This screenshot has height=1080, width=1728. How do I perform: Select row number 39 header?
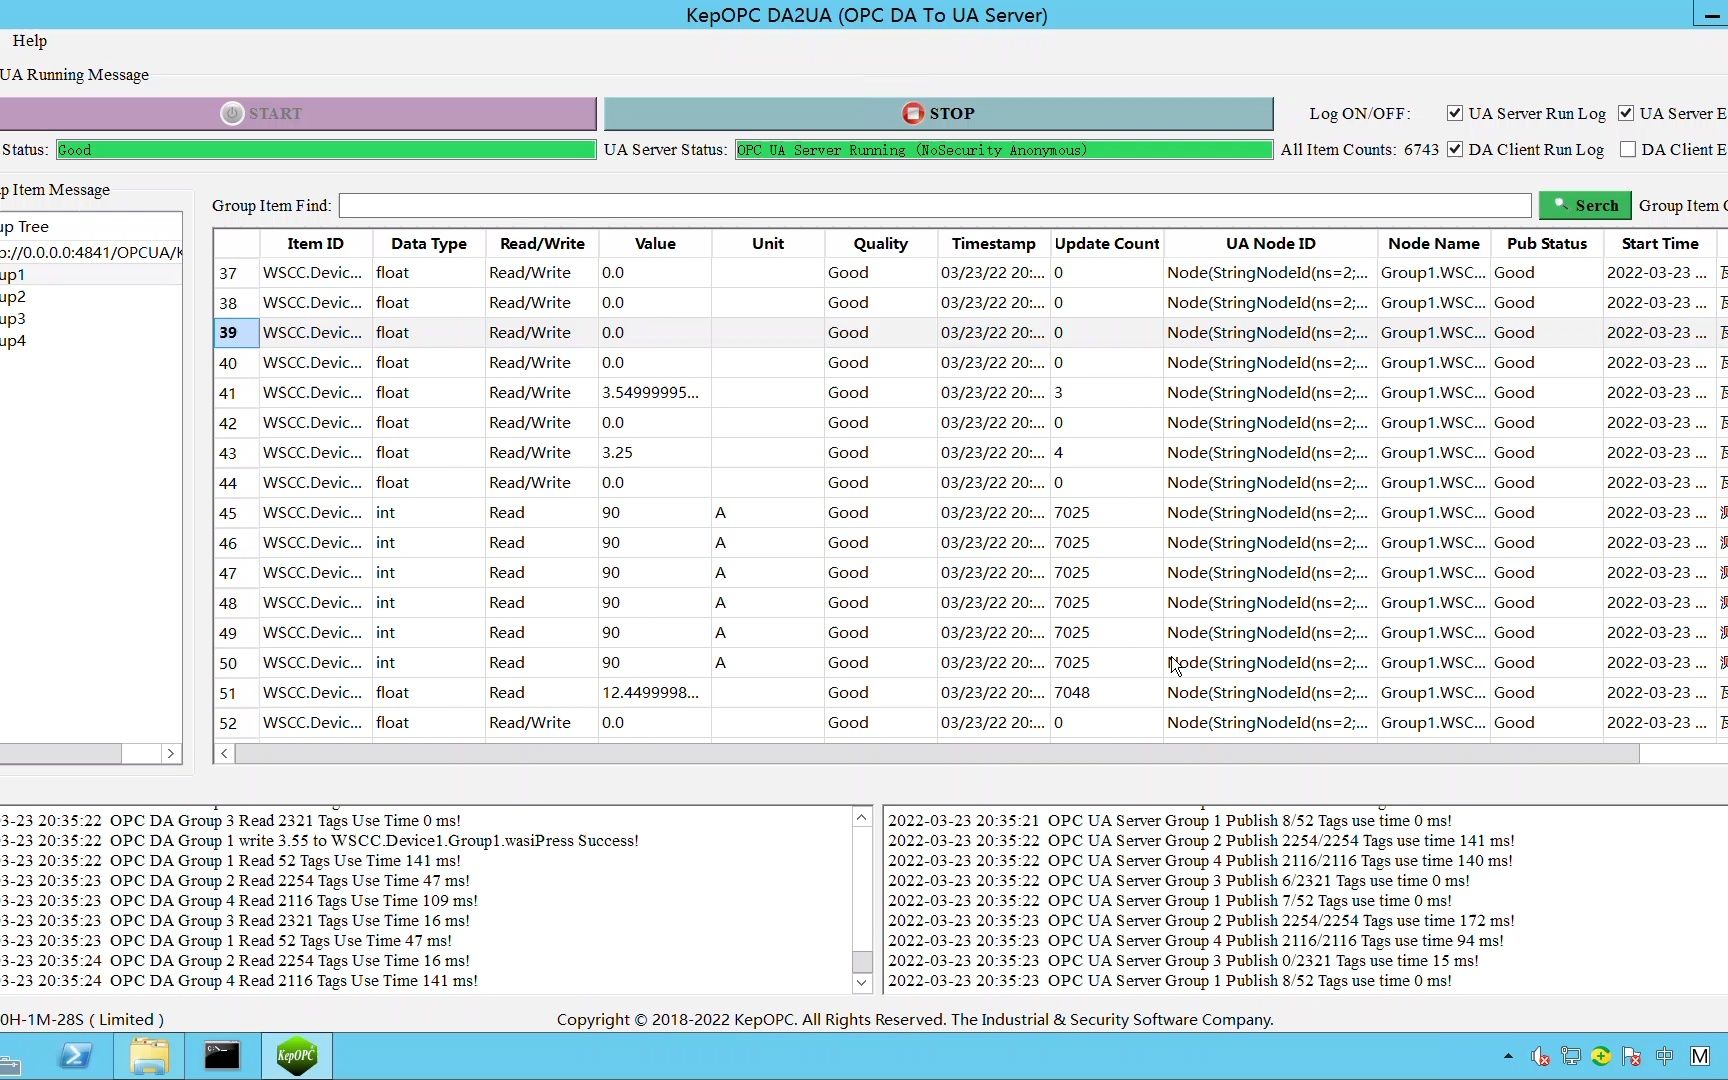click(x=236, y=333)
